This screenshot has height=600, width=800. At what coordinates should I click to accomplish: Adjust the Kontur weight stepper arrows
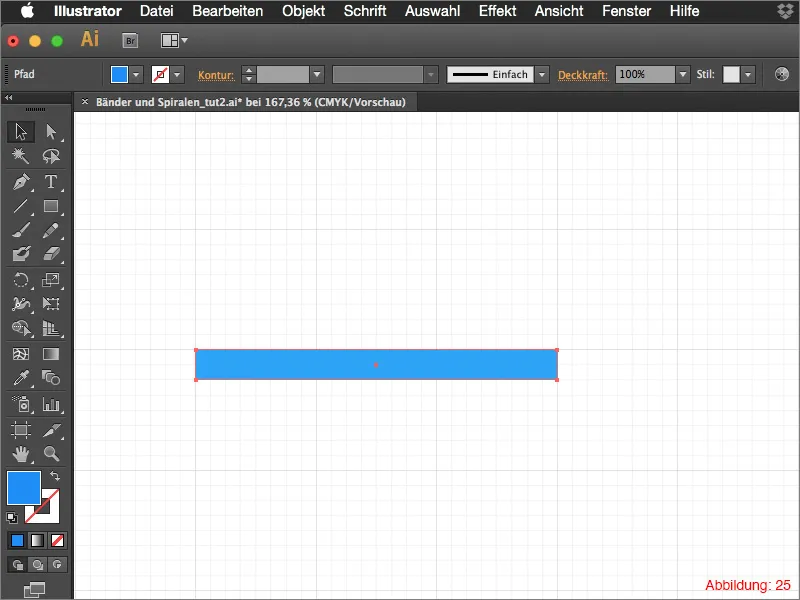click(248, 74)
